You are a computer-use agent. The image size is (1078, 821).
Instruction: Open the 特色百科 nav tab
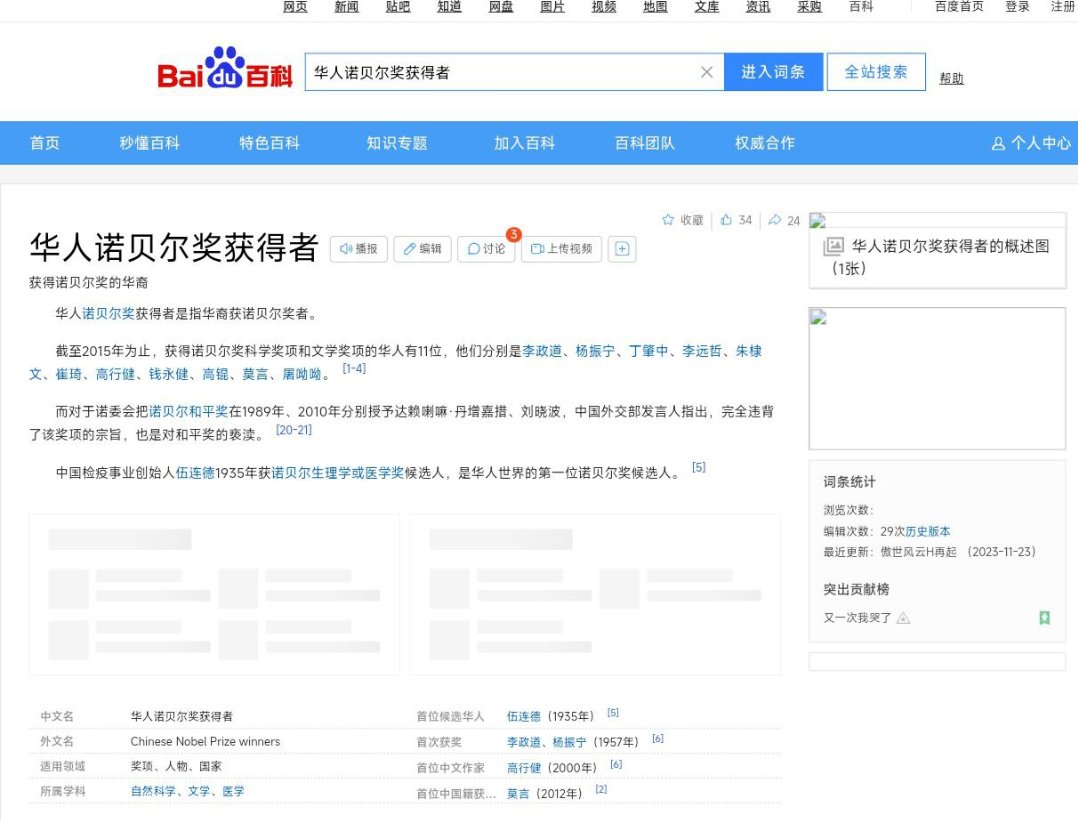[x=270, y=143]
